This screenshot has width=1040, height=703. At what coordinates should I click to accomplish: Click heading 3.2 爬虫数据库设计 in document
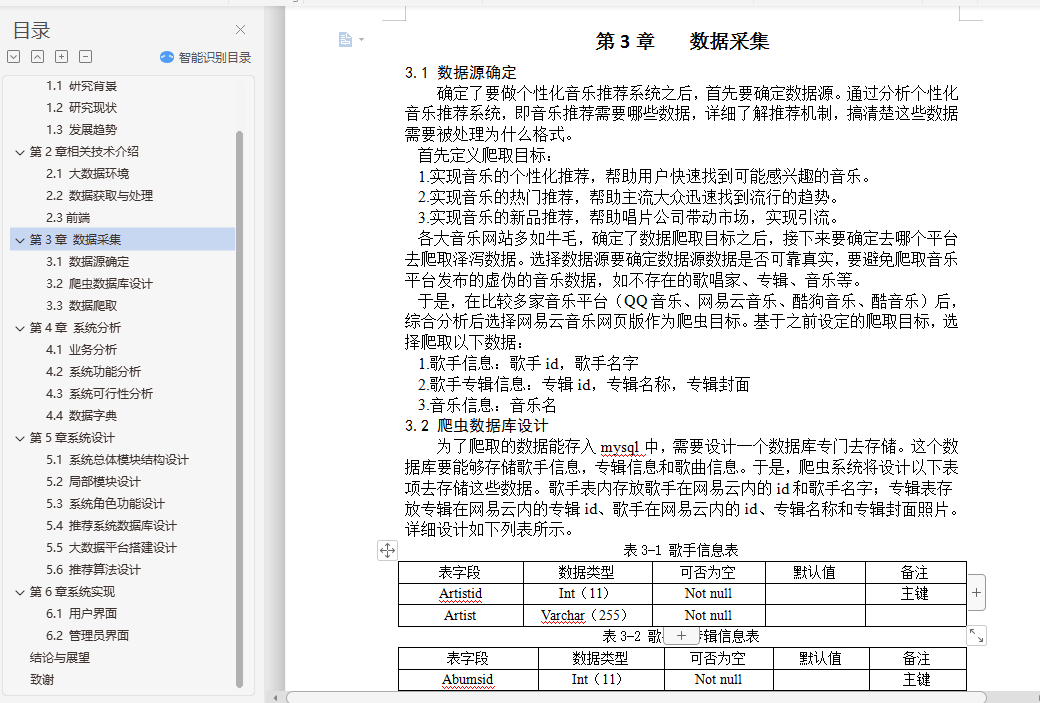point(476,425)
